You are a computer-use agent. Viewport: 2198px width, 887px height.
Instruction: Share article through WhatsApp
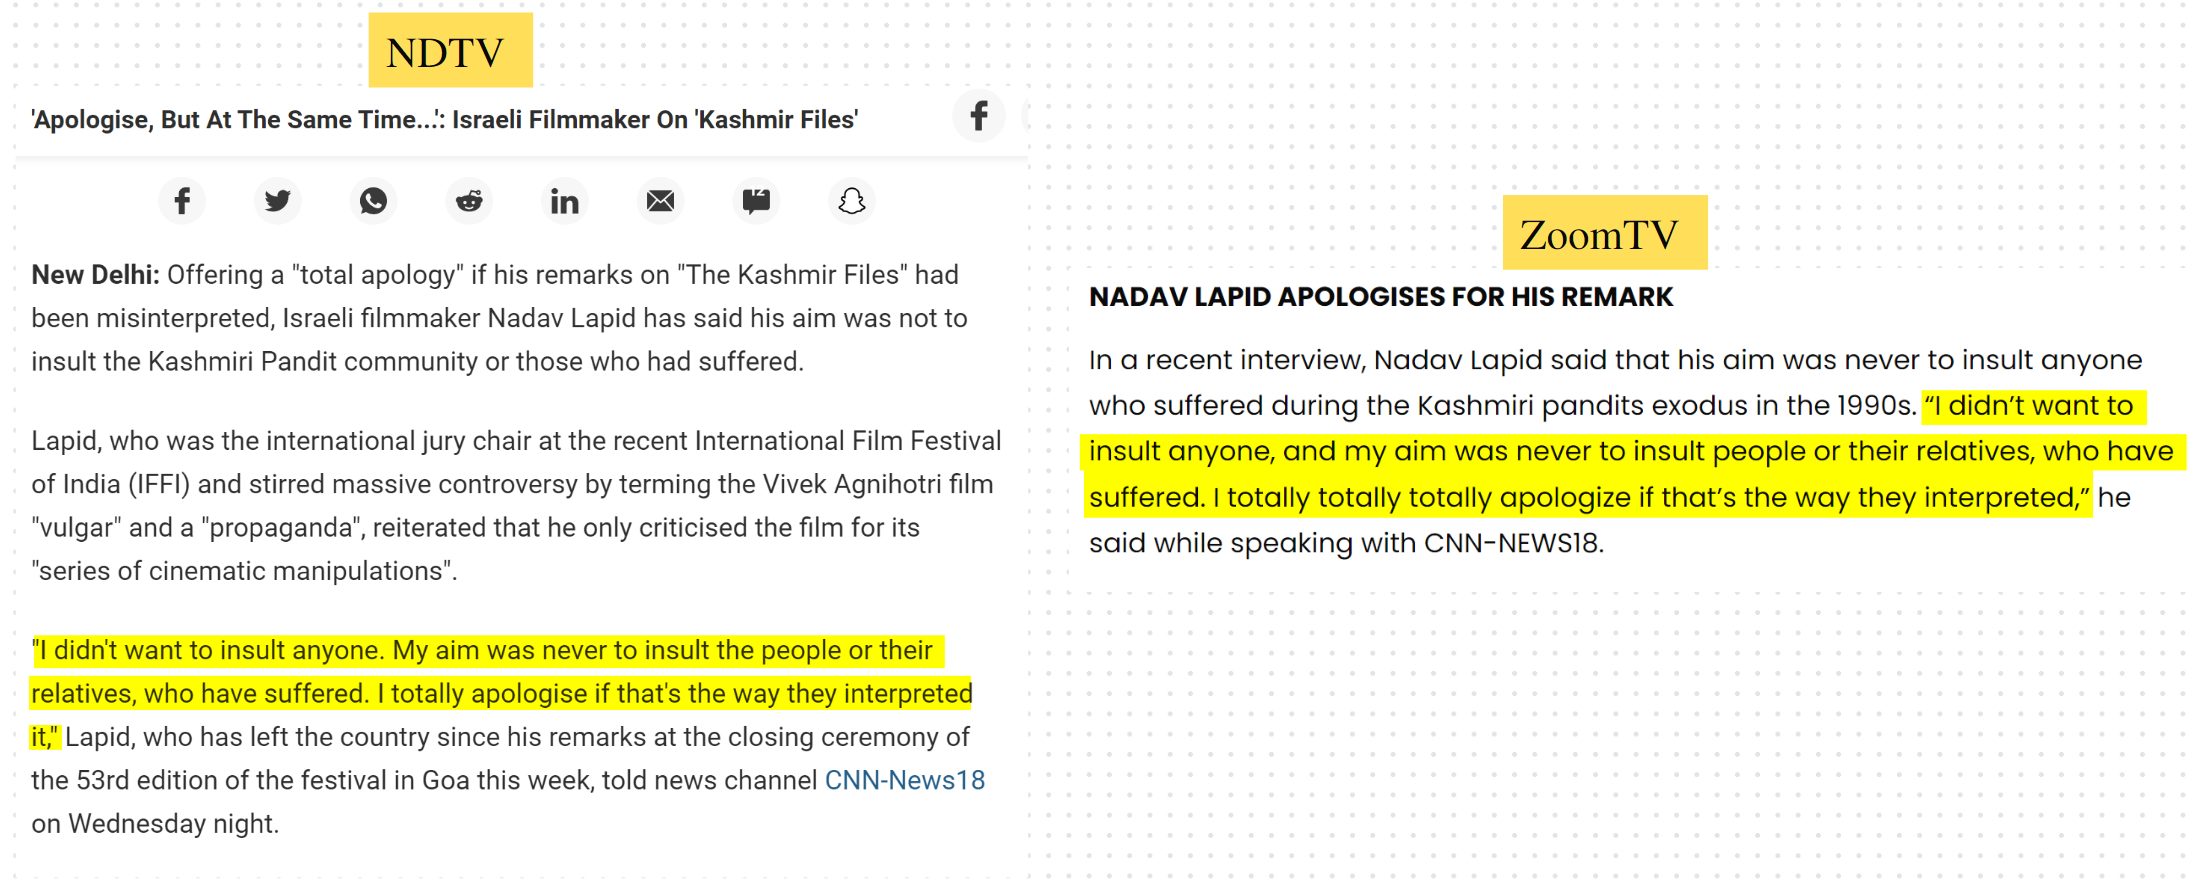tap(373, 201)
